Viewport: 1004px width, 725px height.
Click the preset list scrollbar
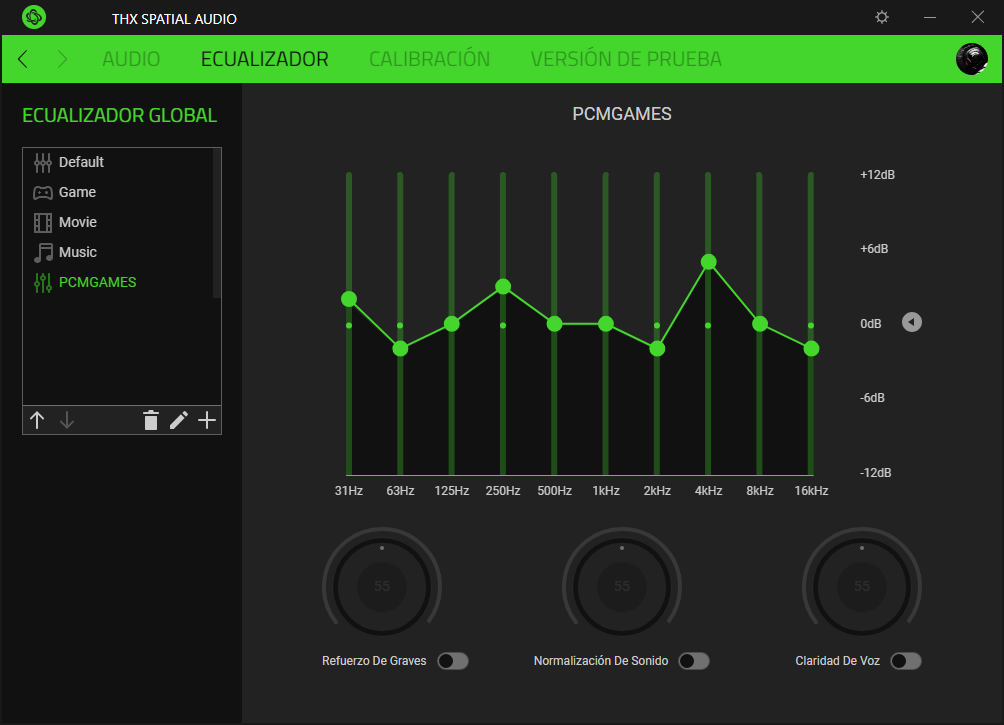coord(216,224)
